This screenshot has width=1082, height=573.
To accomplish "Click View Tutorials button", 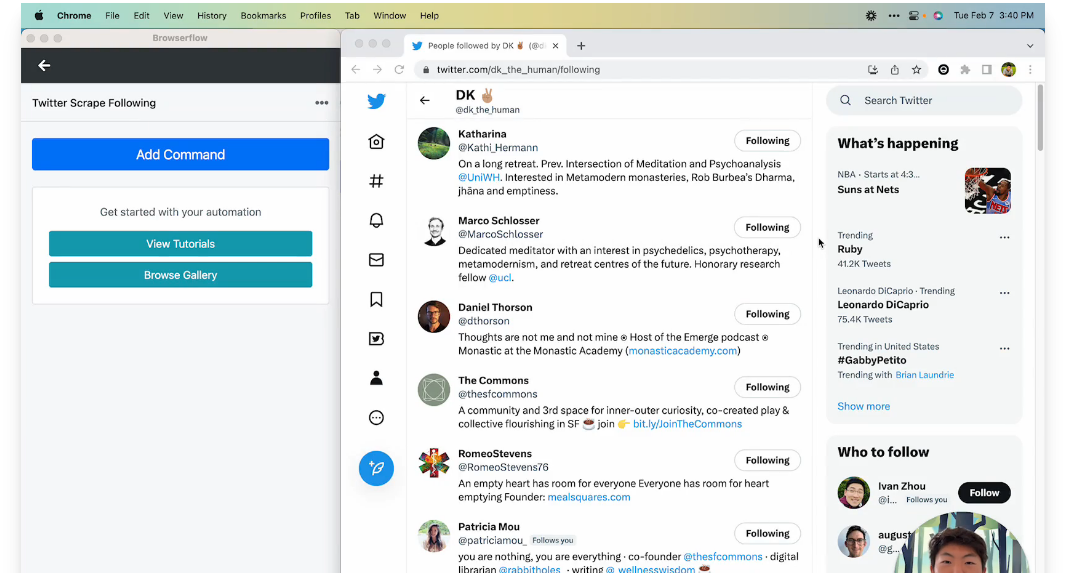I will coord(180,244).
